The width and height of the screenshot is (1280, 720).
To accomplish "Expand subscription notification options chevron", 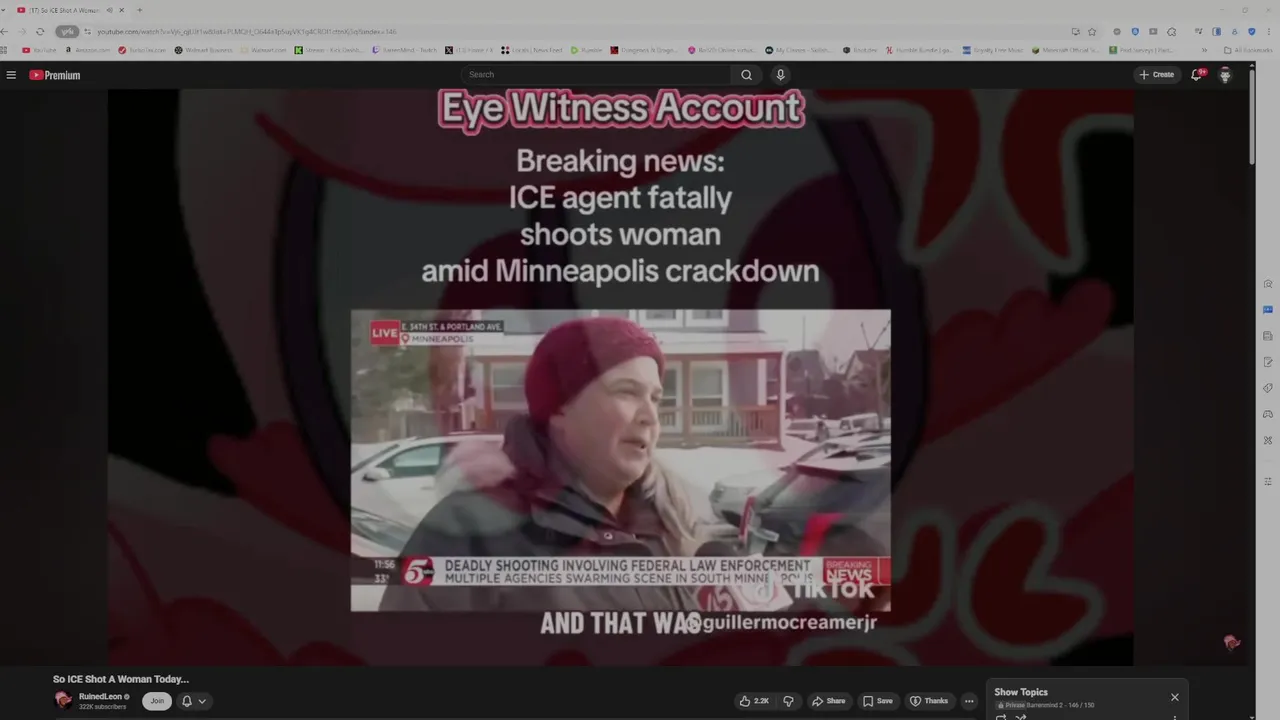I will tap(202, 701).
